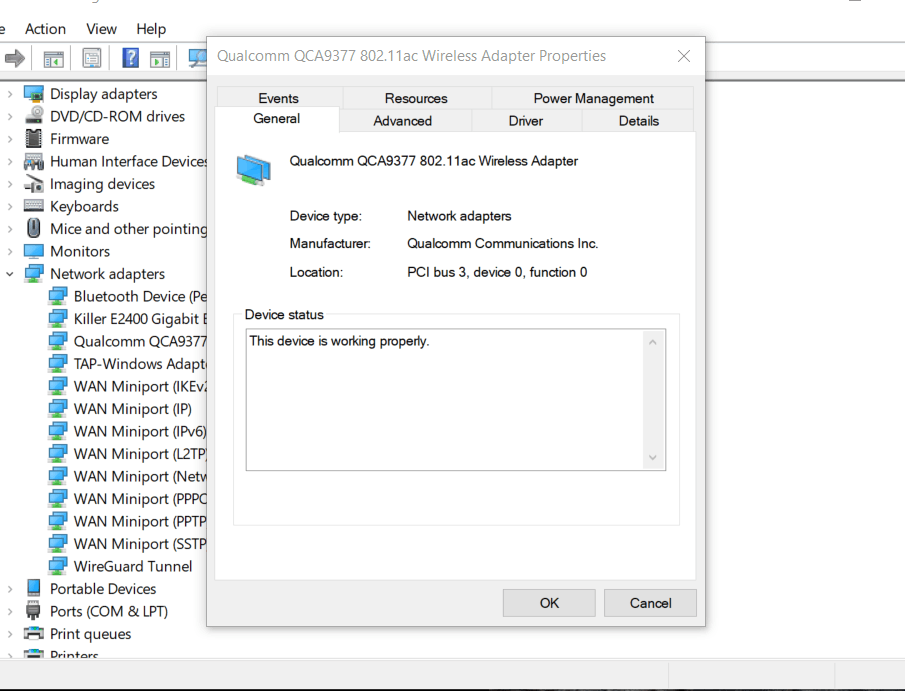Image resolution: width=905 pixels, height=691 pixels.
Task: Select WAN Miniport (PPTP) tree item
Action: point(140,521)
